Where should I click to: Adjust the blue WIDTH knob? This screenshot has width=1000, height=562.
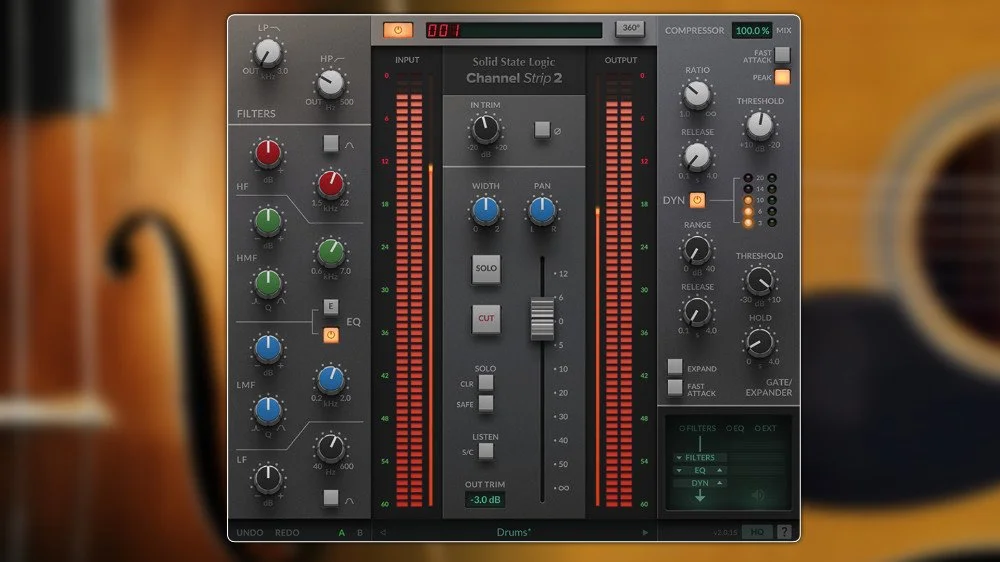pyautogui.click(x=485, y=211)
